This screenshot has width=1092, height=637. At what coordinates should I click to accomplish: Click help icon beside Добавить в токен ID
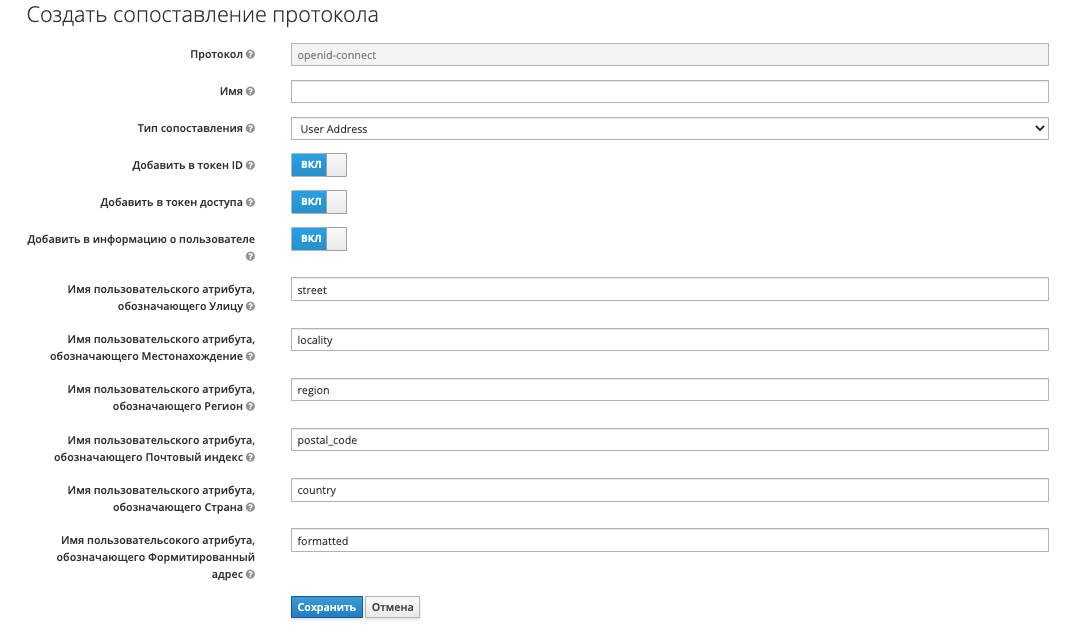[x=250, y=166]
